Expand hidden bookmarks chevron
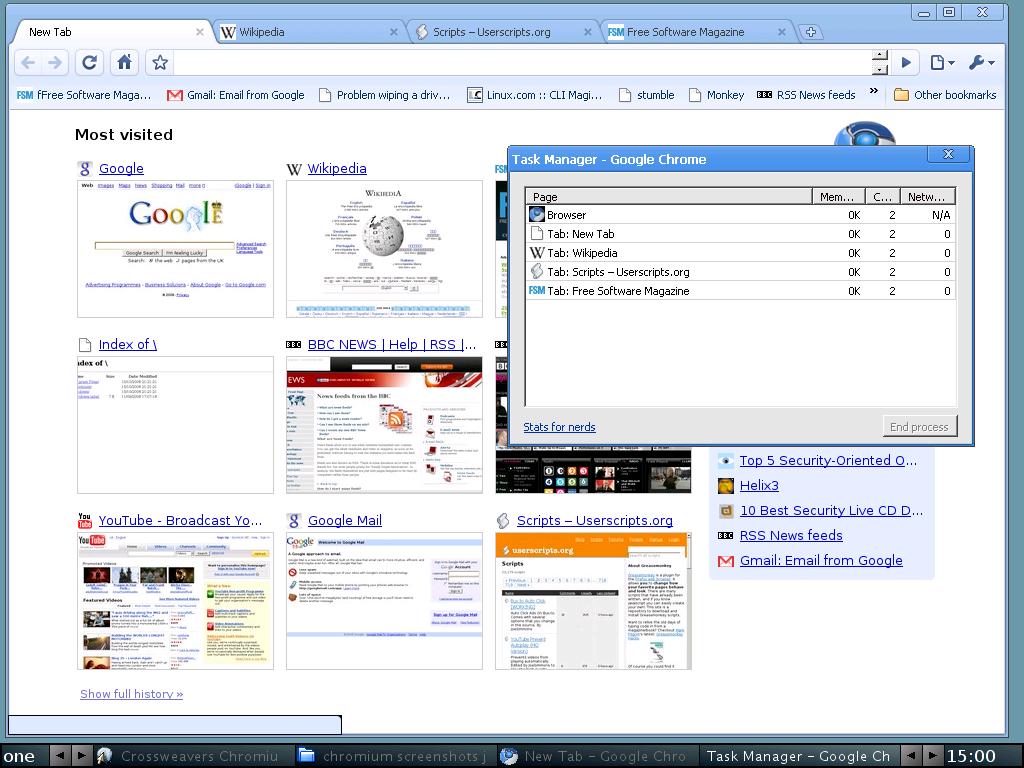This screenshot has width=1024, height=768. (x=874, y=91)
